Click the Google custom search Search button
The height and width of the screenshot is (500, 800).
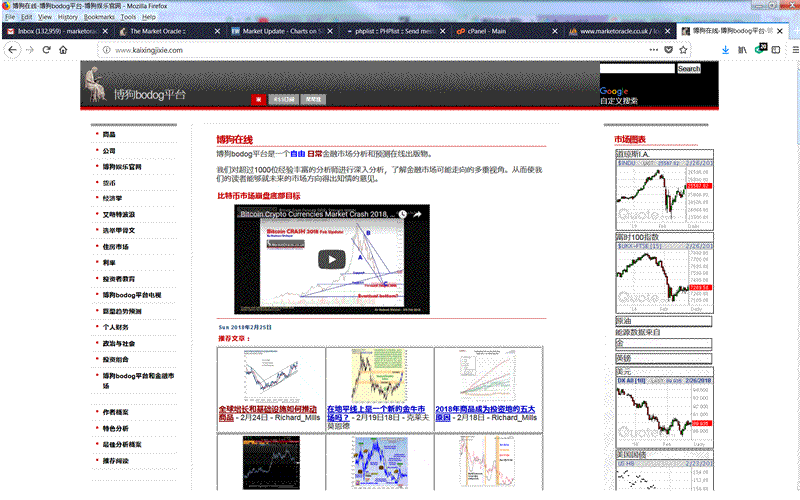tap(689, 69)
